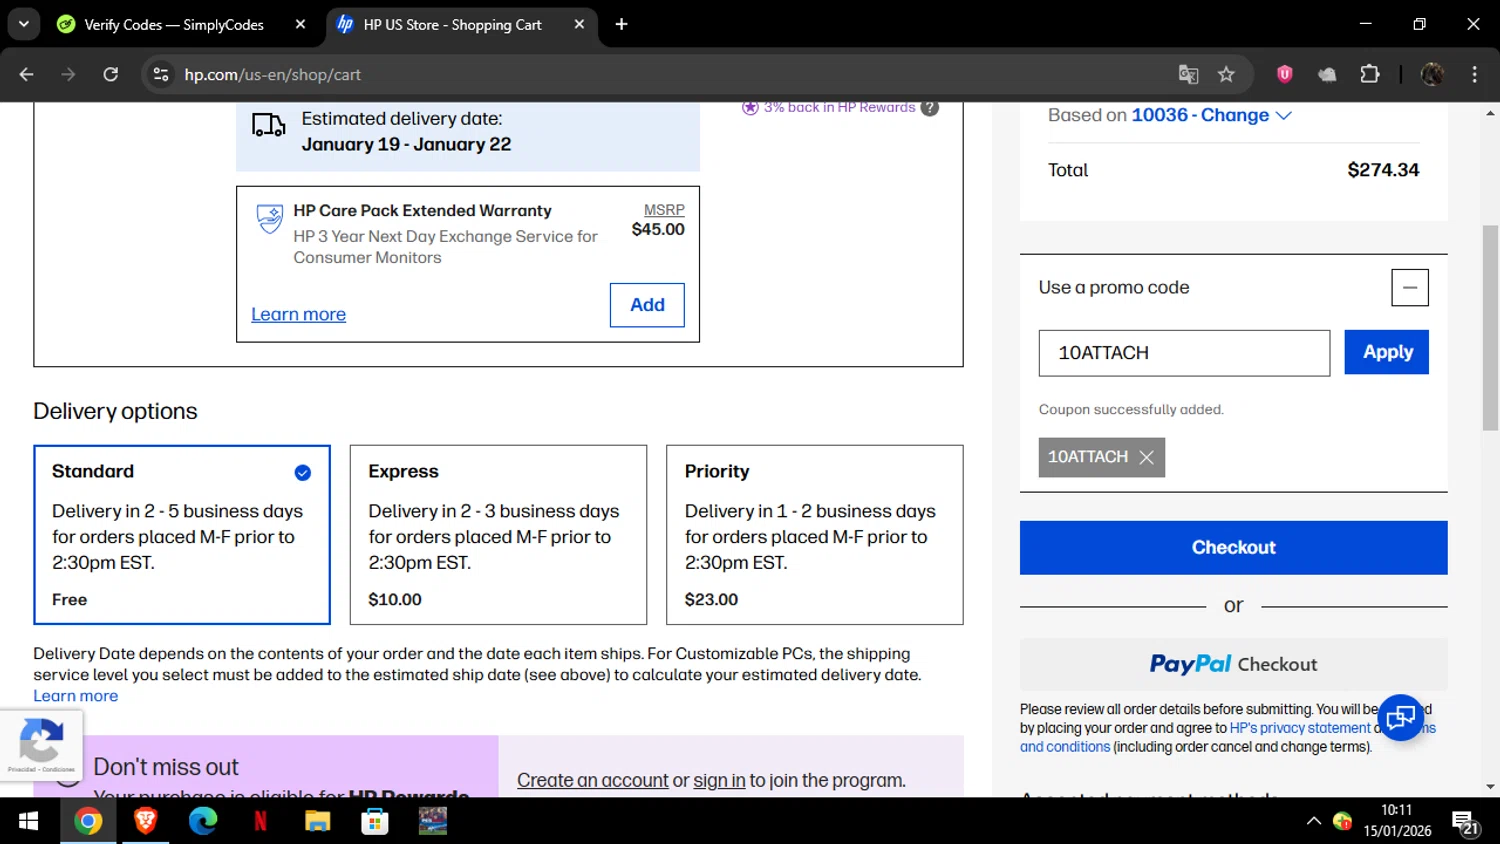
Task: Open the translate page icon
Action: click(x=1188, y=74)
